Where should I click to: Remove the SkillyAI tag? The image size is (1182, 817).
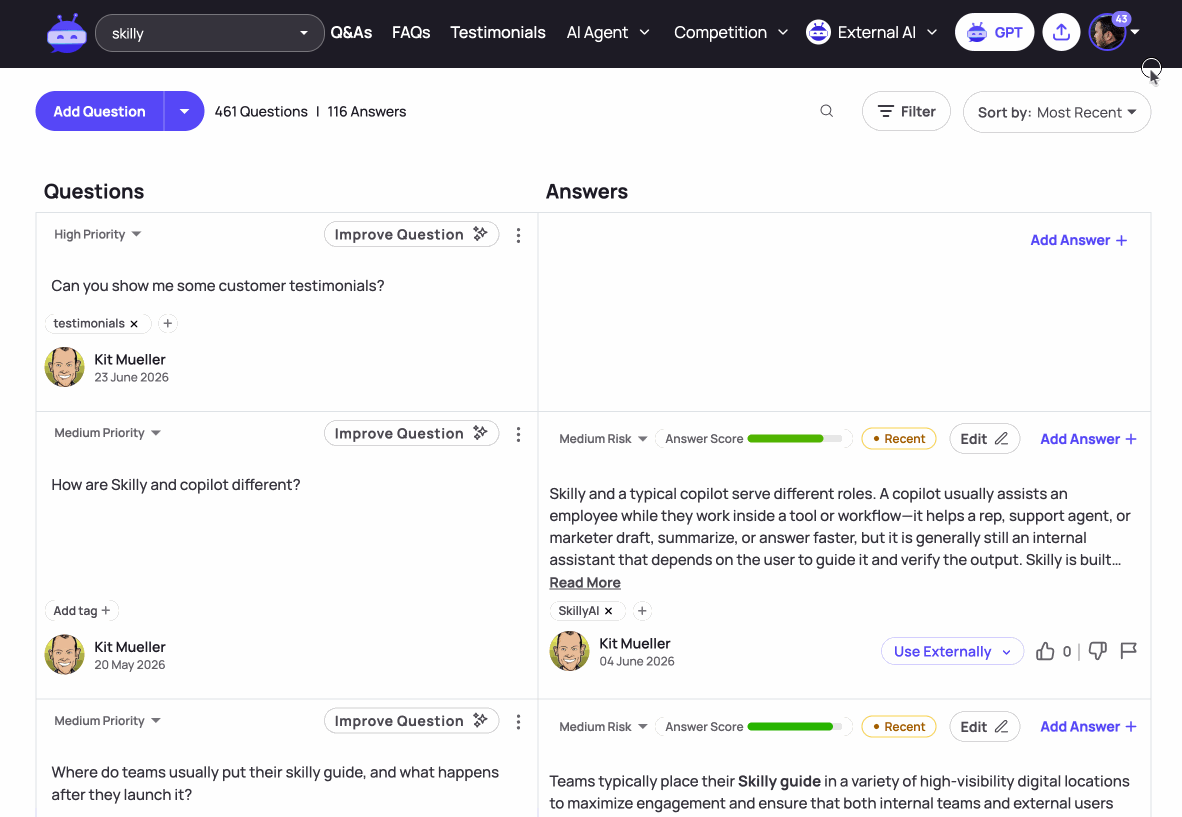608,611
